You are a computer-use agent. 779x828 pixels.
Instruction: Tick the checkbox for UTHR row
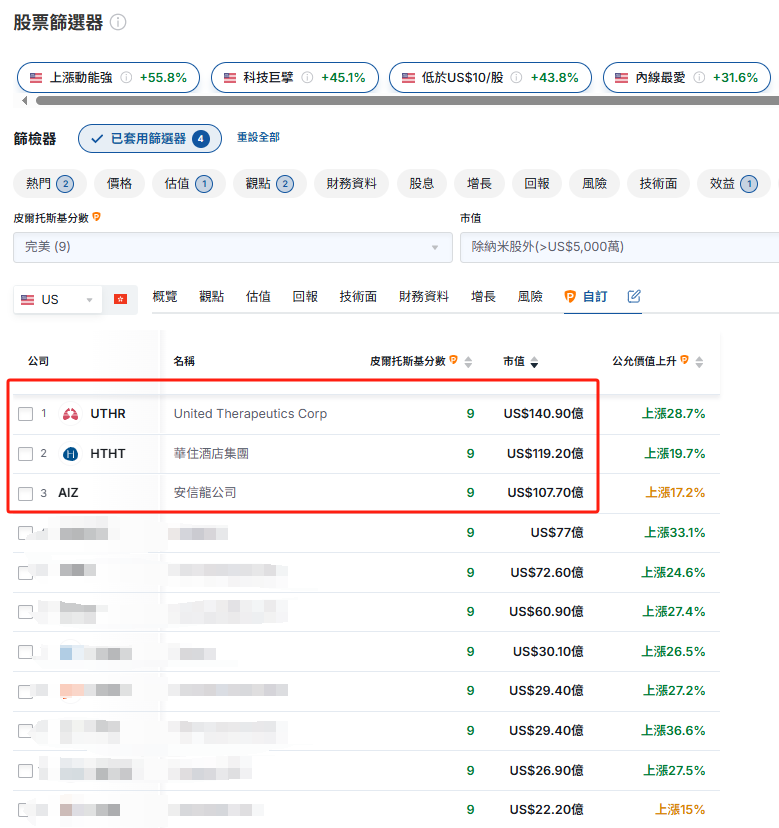click(x=25, y=414)
